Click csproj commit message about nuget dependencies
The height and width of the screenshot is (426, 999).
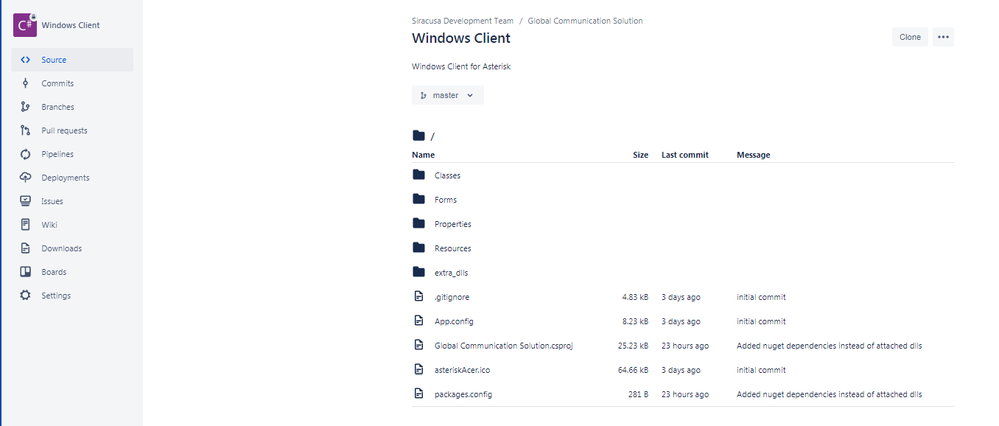(830, 346)
